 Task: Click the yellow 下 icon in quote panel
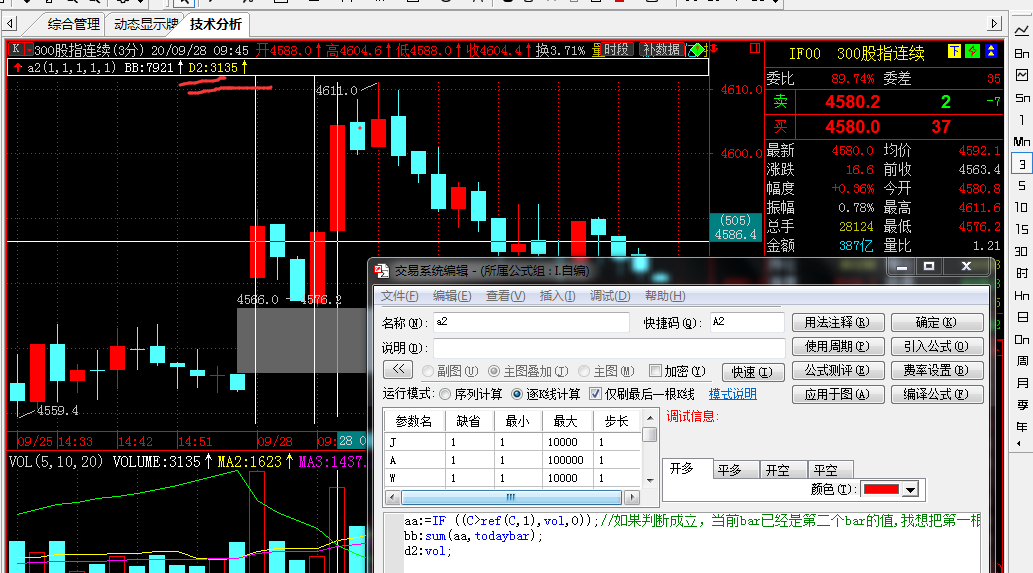954,51
